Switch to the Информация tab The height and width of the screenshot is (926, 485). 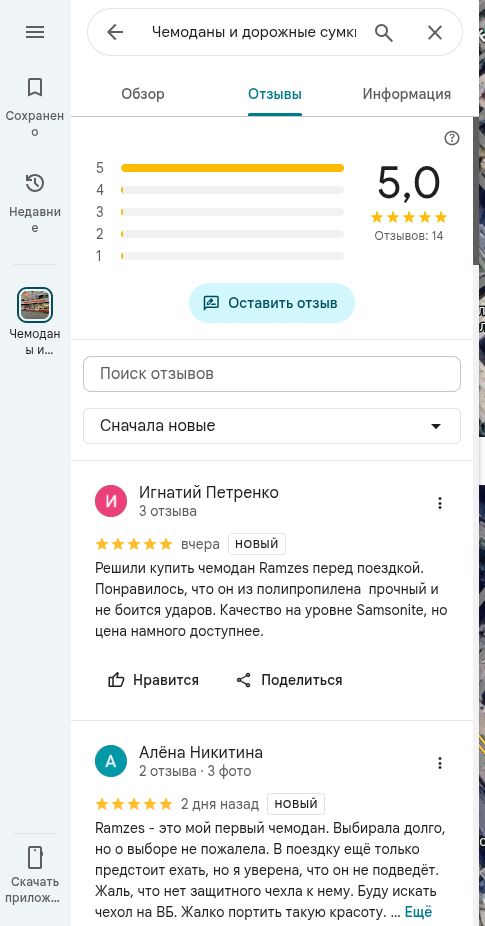406,94
